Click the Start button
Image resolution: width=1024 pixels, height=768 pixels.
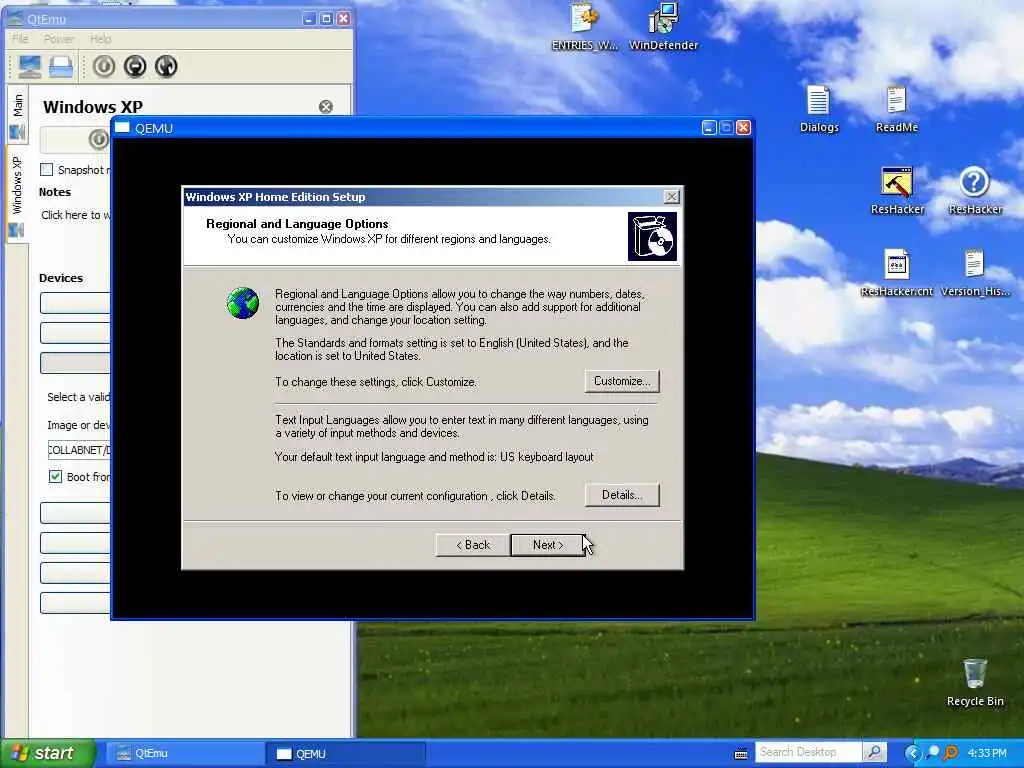point(47,754)
